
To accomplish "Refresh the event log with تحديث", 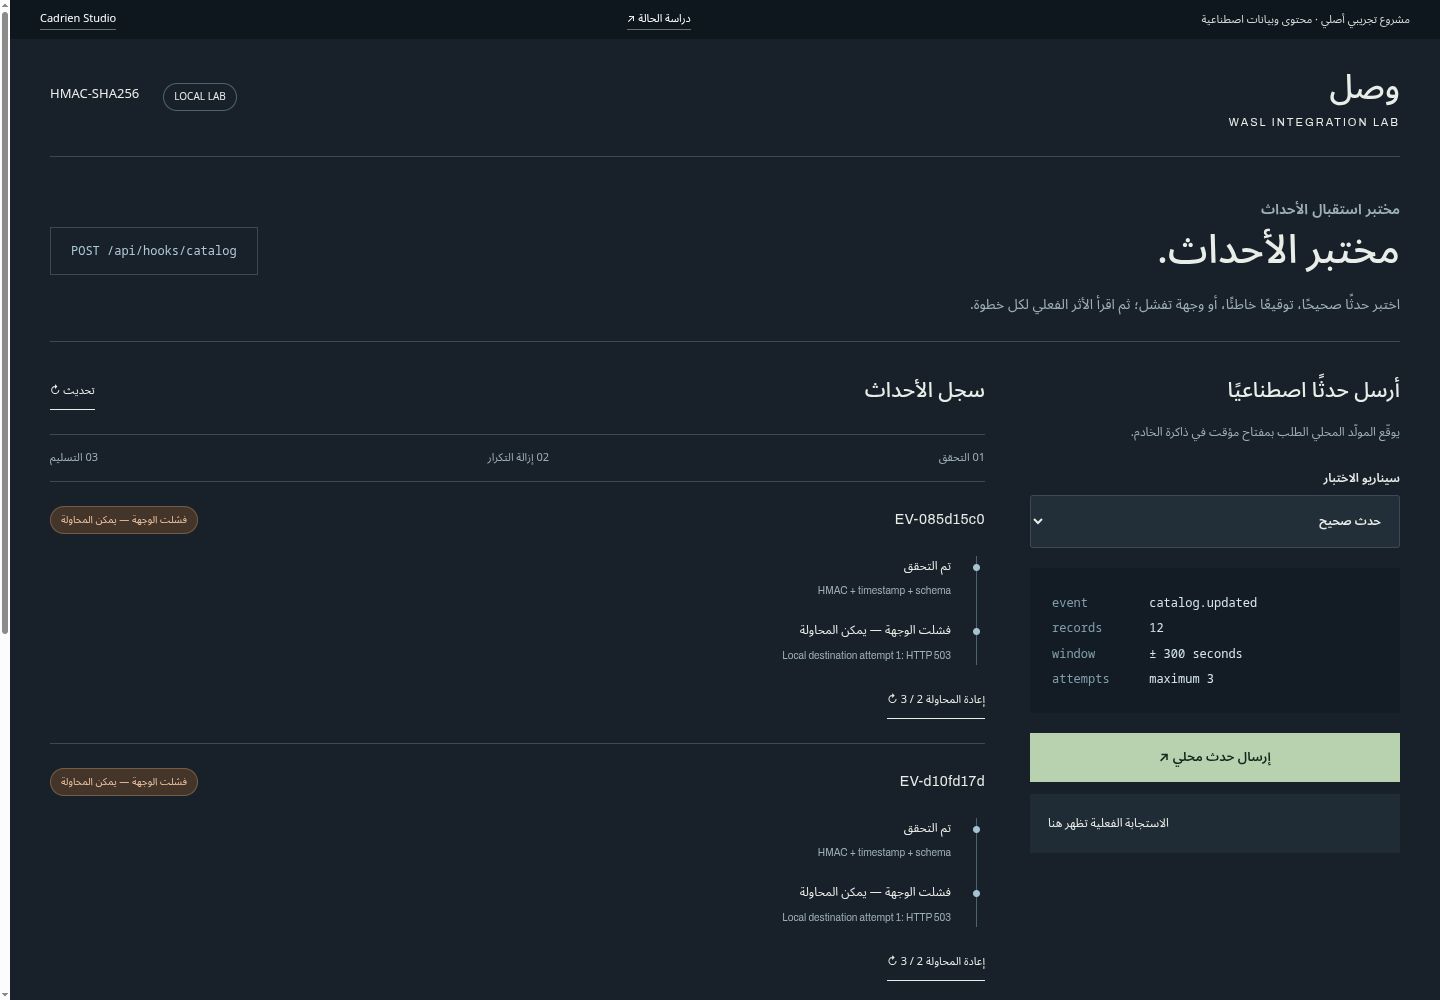I will [72, 391].
